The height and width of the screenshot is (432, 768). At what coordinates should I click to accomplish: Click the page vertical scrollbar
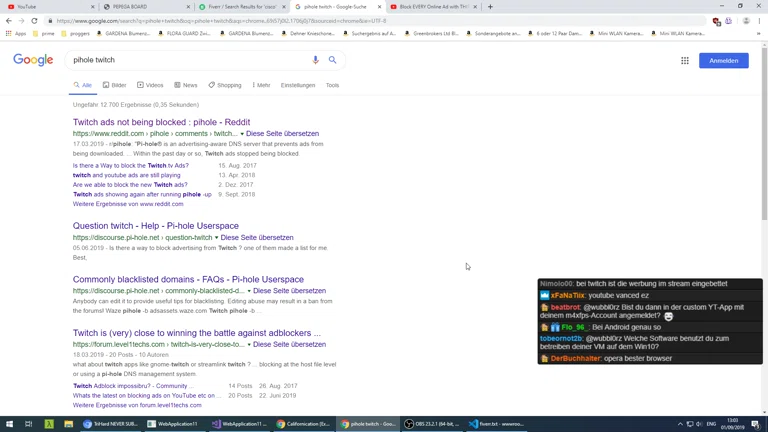[x=764, y=132]
